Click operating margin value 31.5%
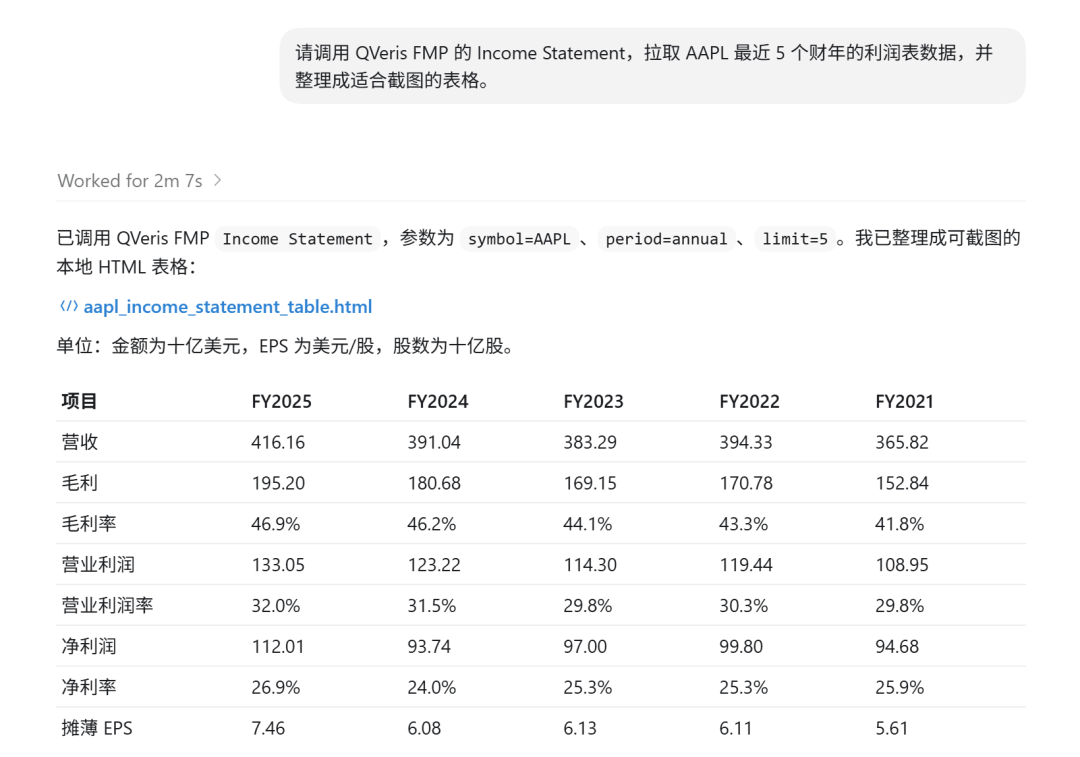 [432, 605]
